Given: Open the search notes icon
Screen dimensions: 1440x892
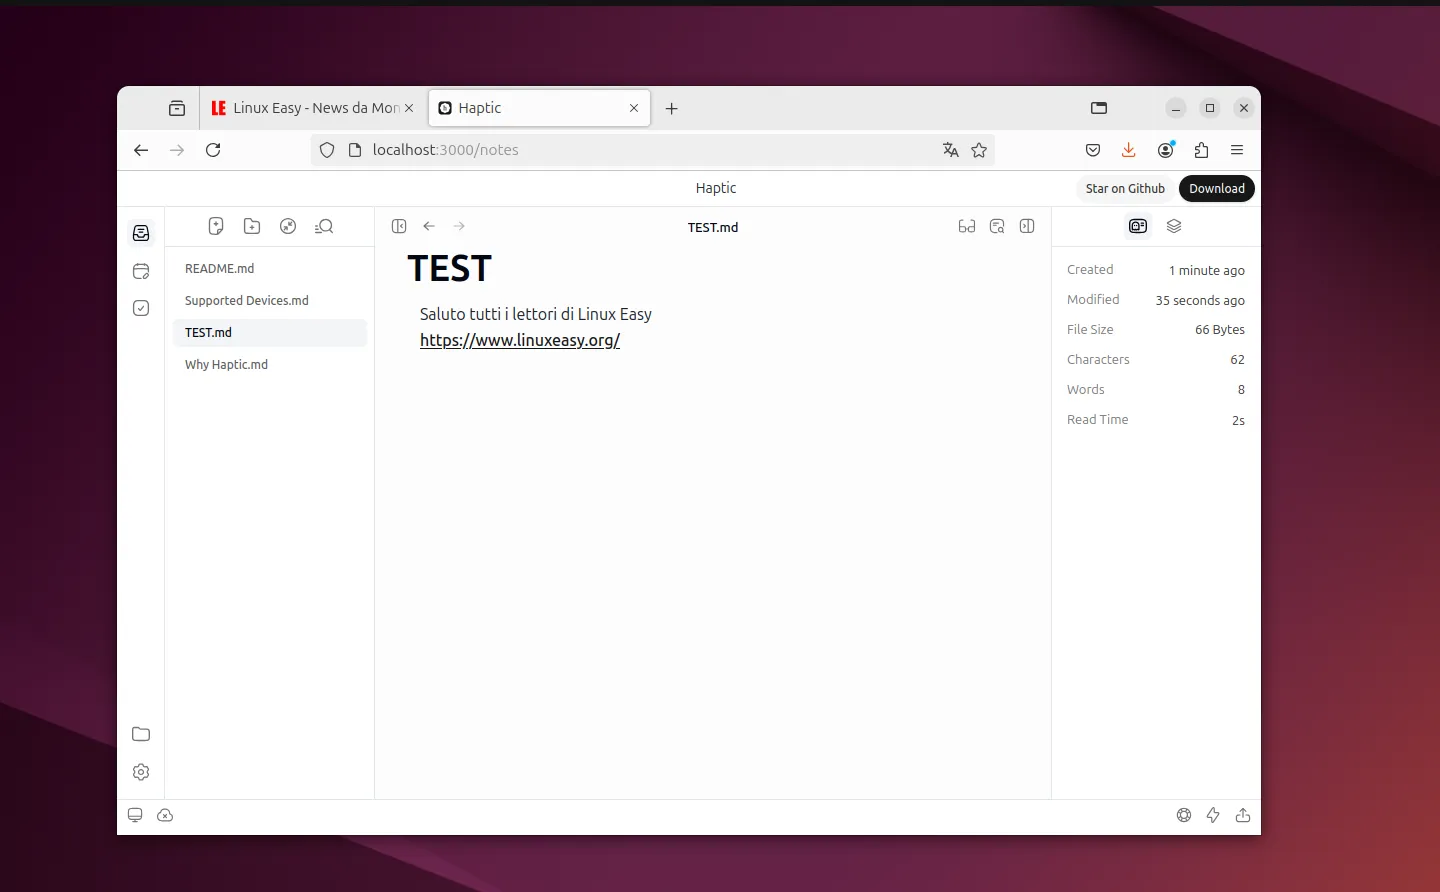Looking at the screenshot, I should [x=324, y=227].
